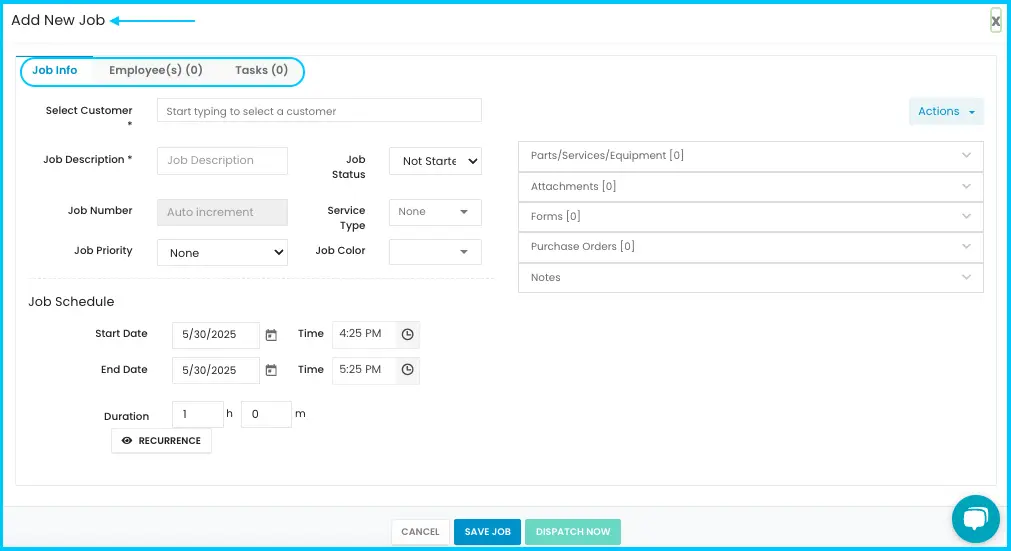Click the 5:25 PM end time field
The image size is (1011, 551).
pos(364,370)
